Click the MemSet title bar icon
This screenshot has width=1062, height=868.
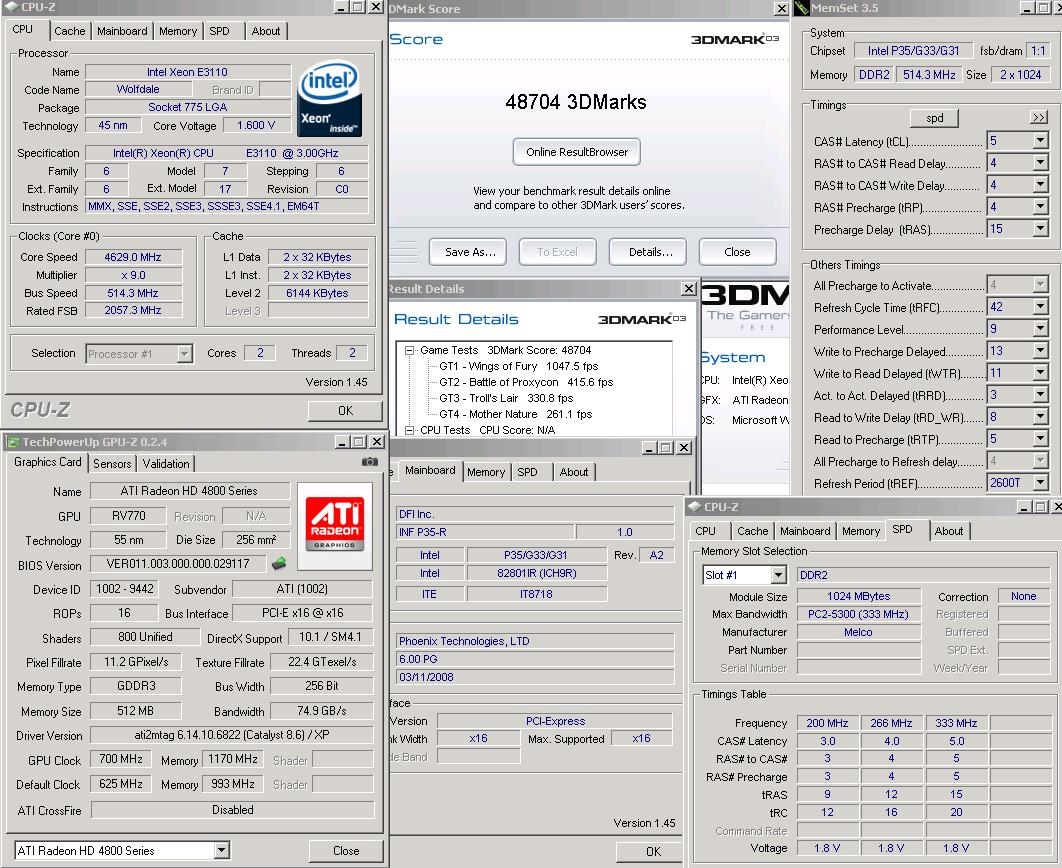802,8
